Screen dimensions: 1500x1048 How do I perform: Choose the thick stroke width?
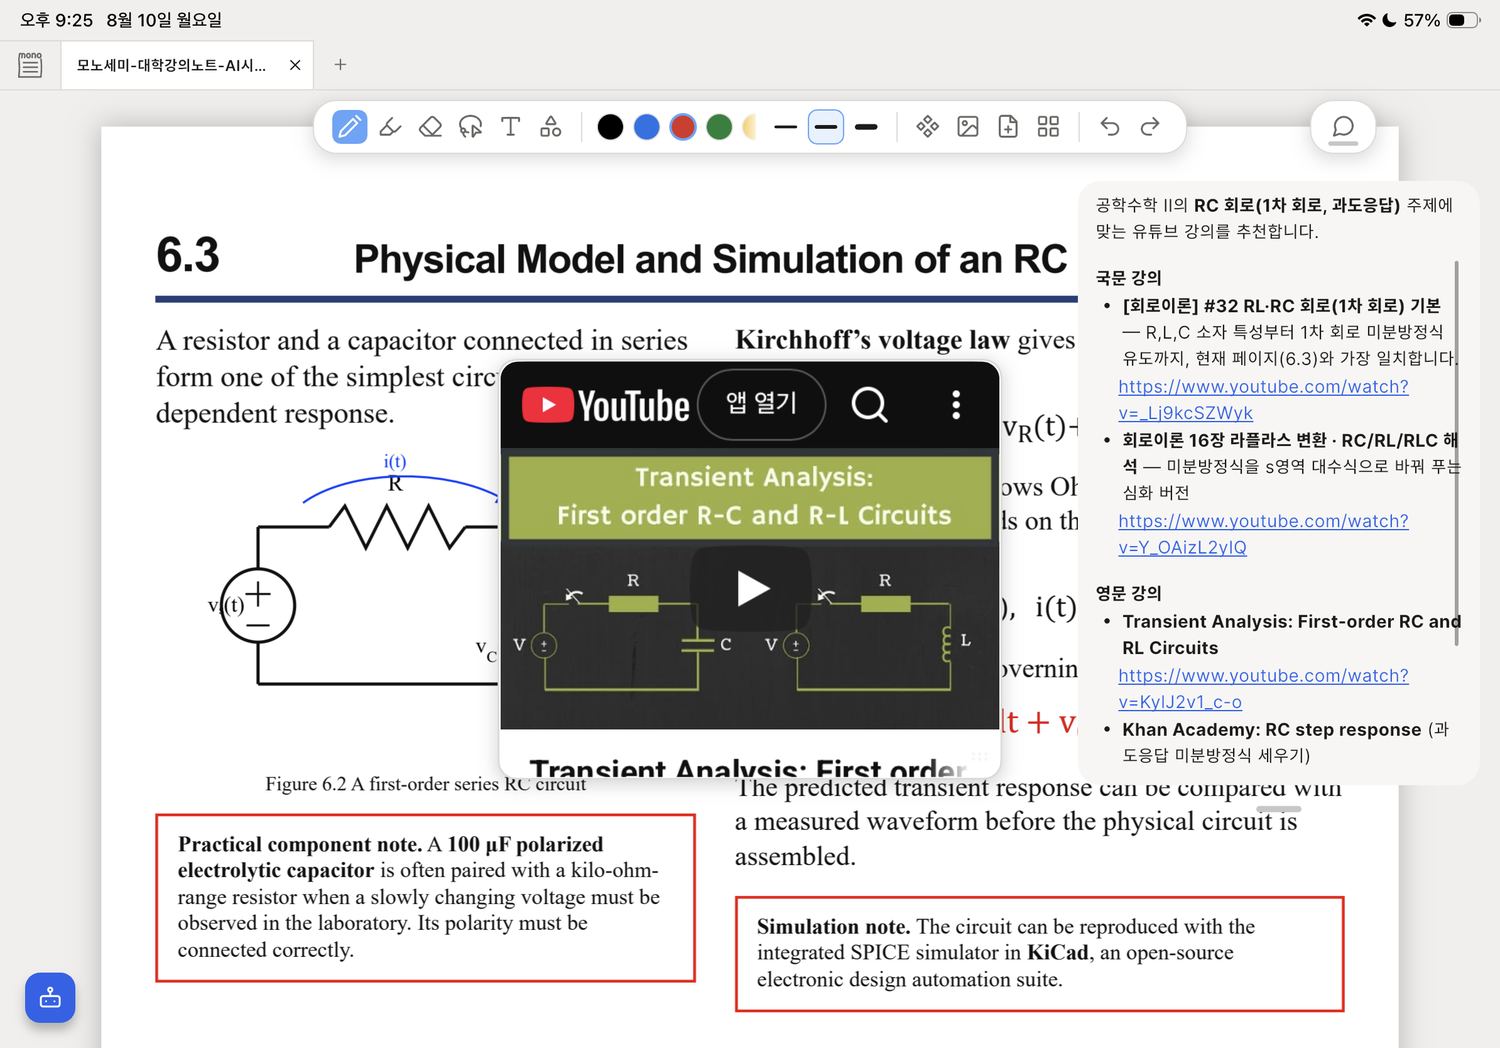866,127
